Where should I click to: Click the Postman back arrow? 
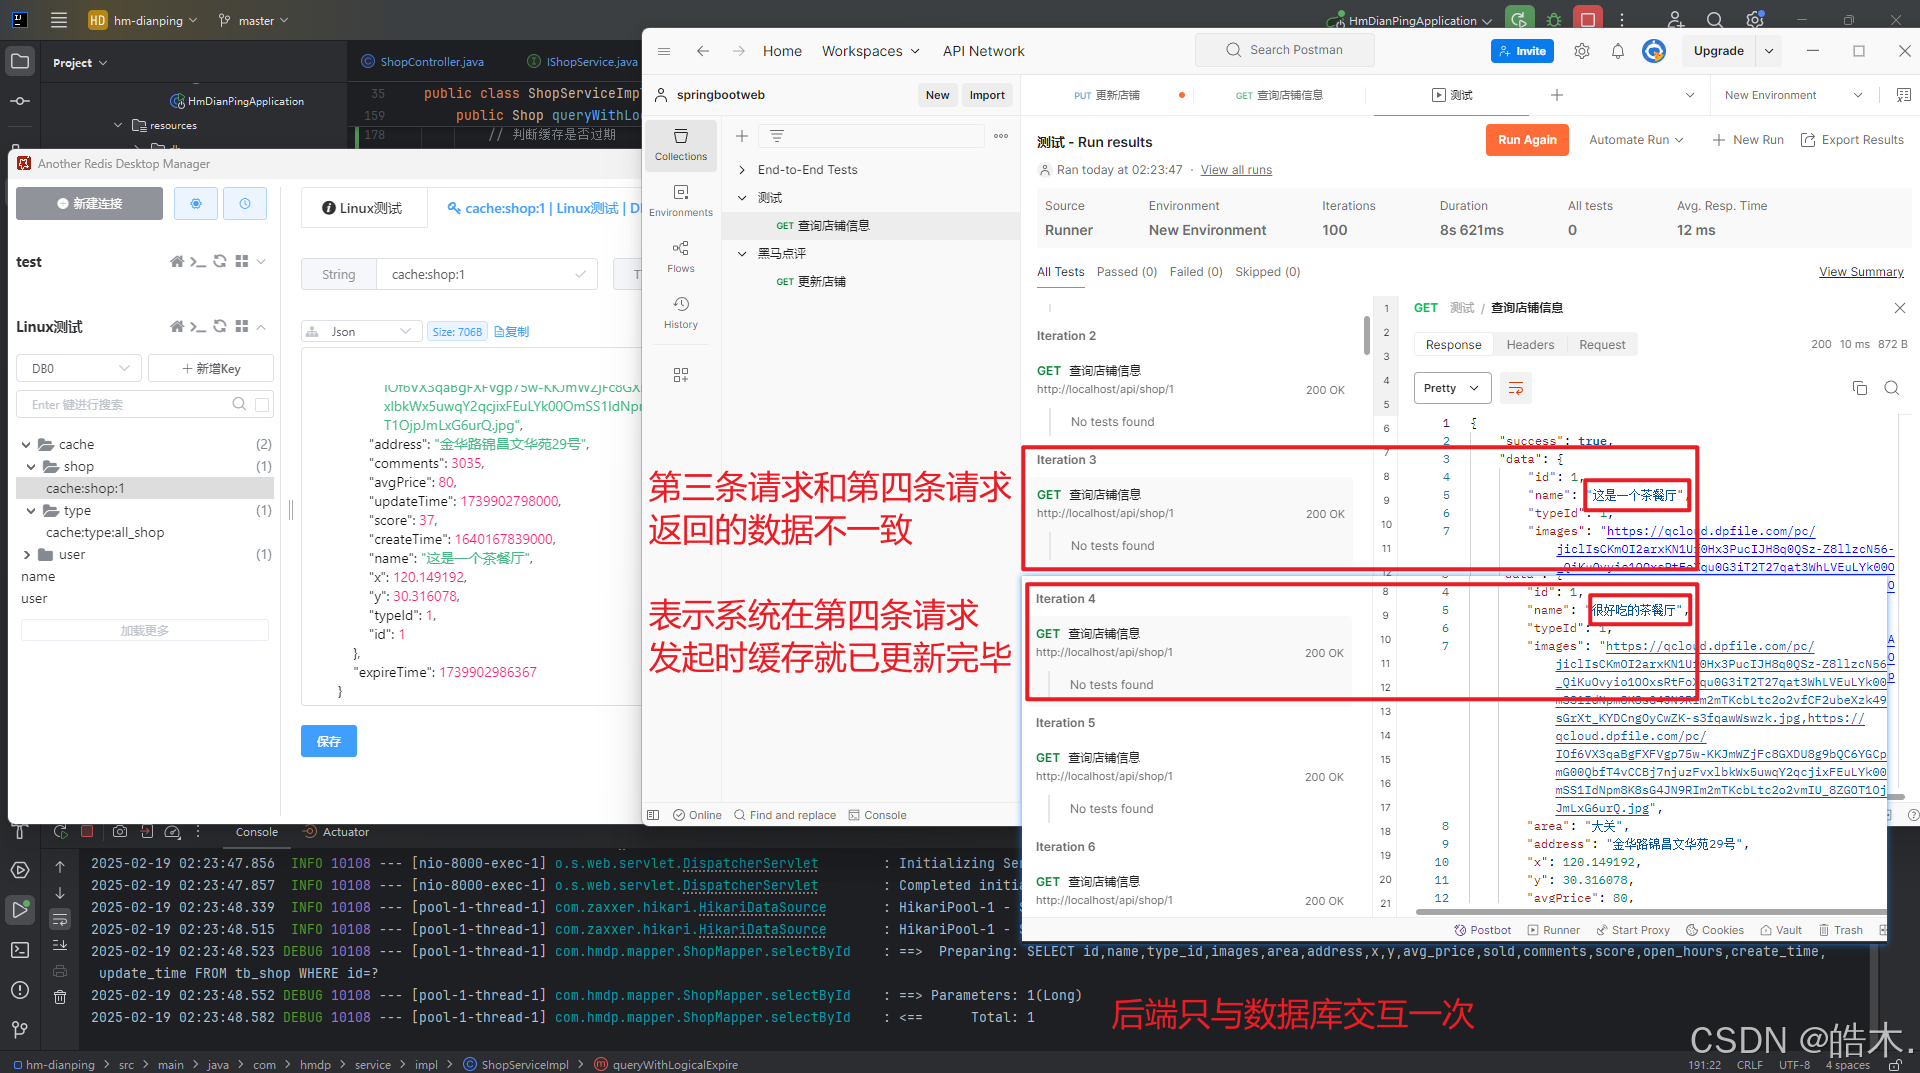click(703, 51)
